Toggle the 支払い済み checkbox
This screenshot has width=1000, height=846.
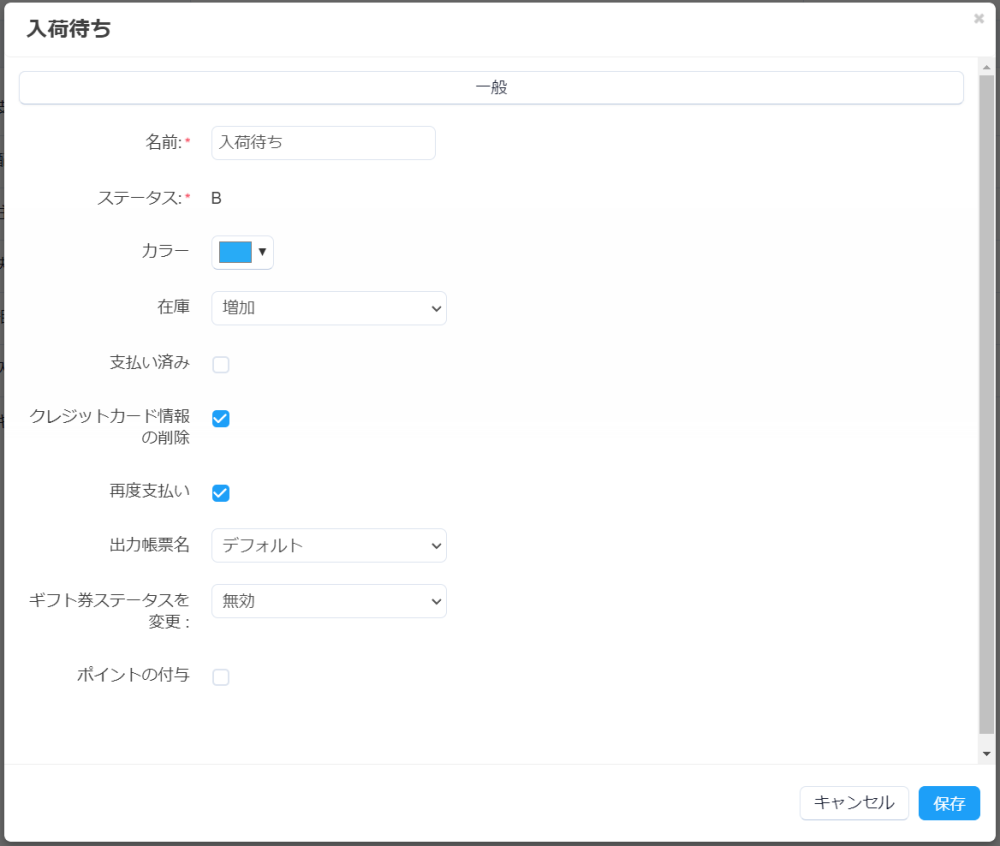pyautogui.click(x=221, y=365)
